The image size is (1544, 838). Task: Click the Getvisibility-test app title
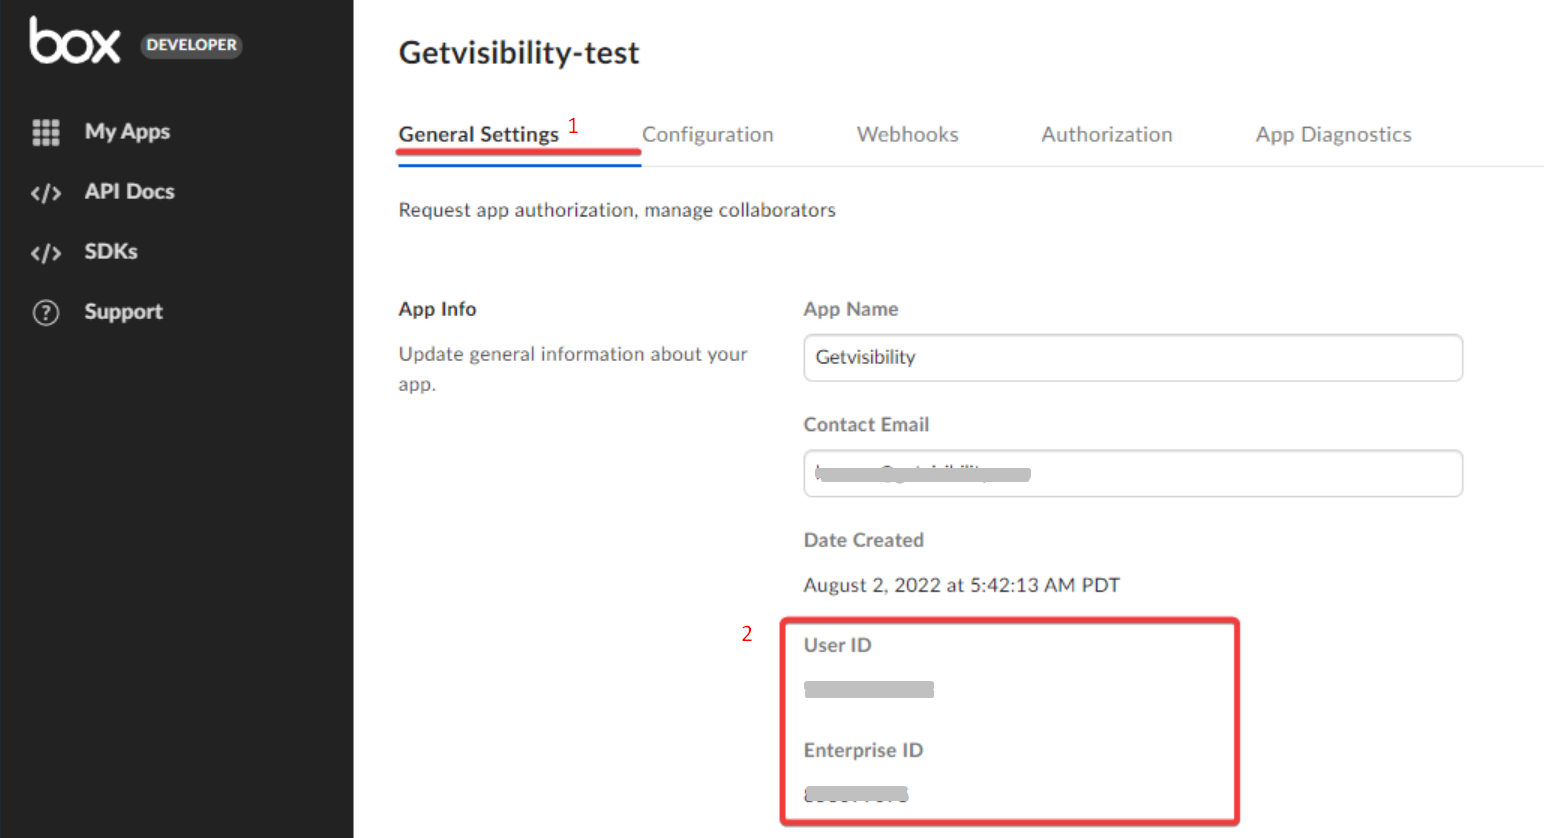518,53
